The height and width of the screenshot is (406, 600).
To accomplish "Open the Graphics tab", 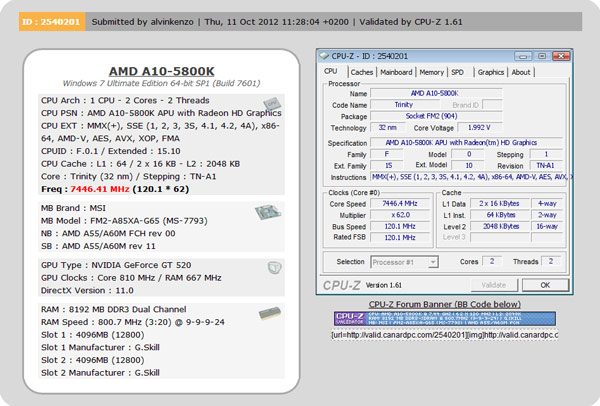I will 491,72.
